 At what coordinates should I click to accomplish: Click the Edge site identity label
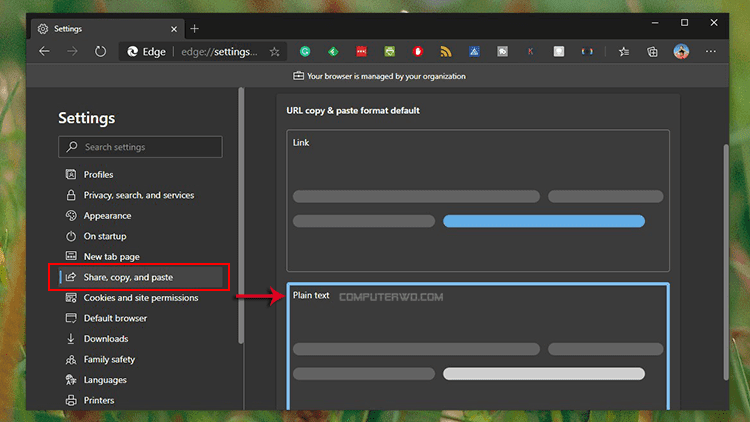pos(147,52)
